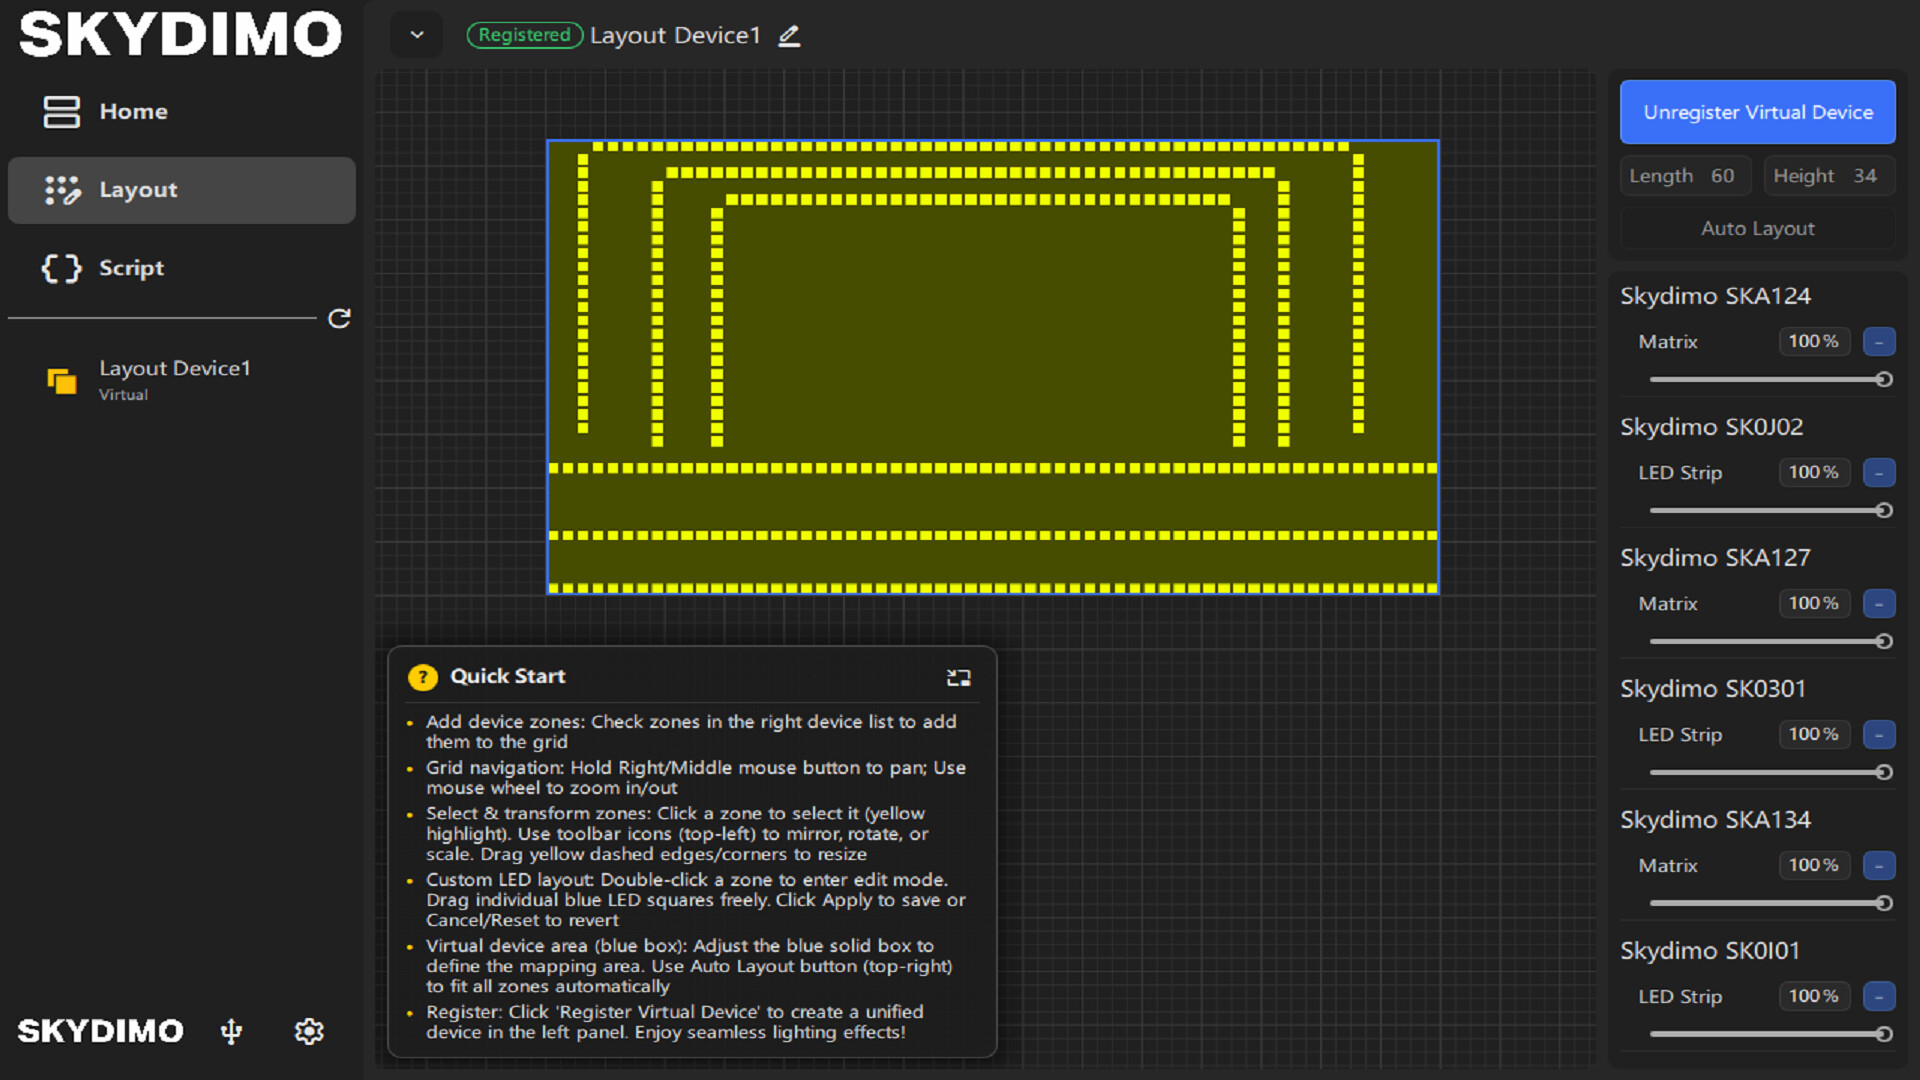The image size is (1920, 1080).
Task: Click the Height value field
Action: tap(1829, 175)
